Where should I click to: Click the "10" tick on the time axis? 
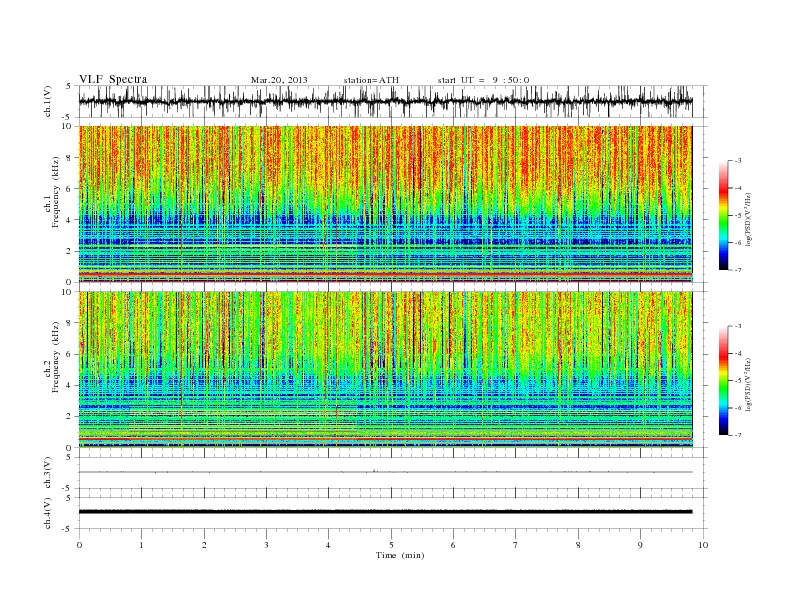pos(703,545)
